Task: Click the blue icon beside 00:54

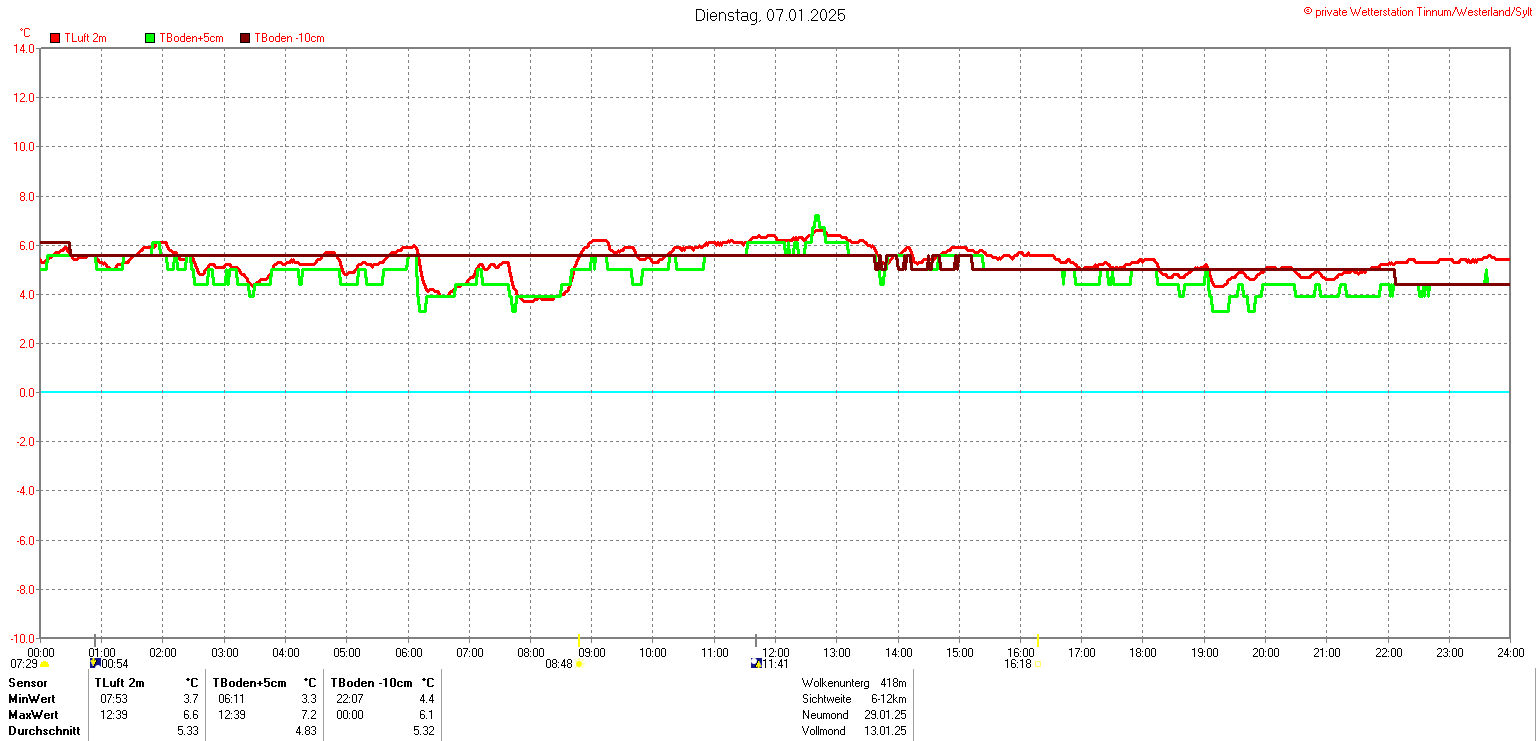Action: pyautogui.click(x=95, y=663)
